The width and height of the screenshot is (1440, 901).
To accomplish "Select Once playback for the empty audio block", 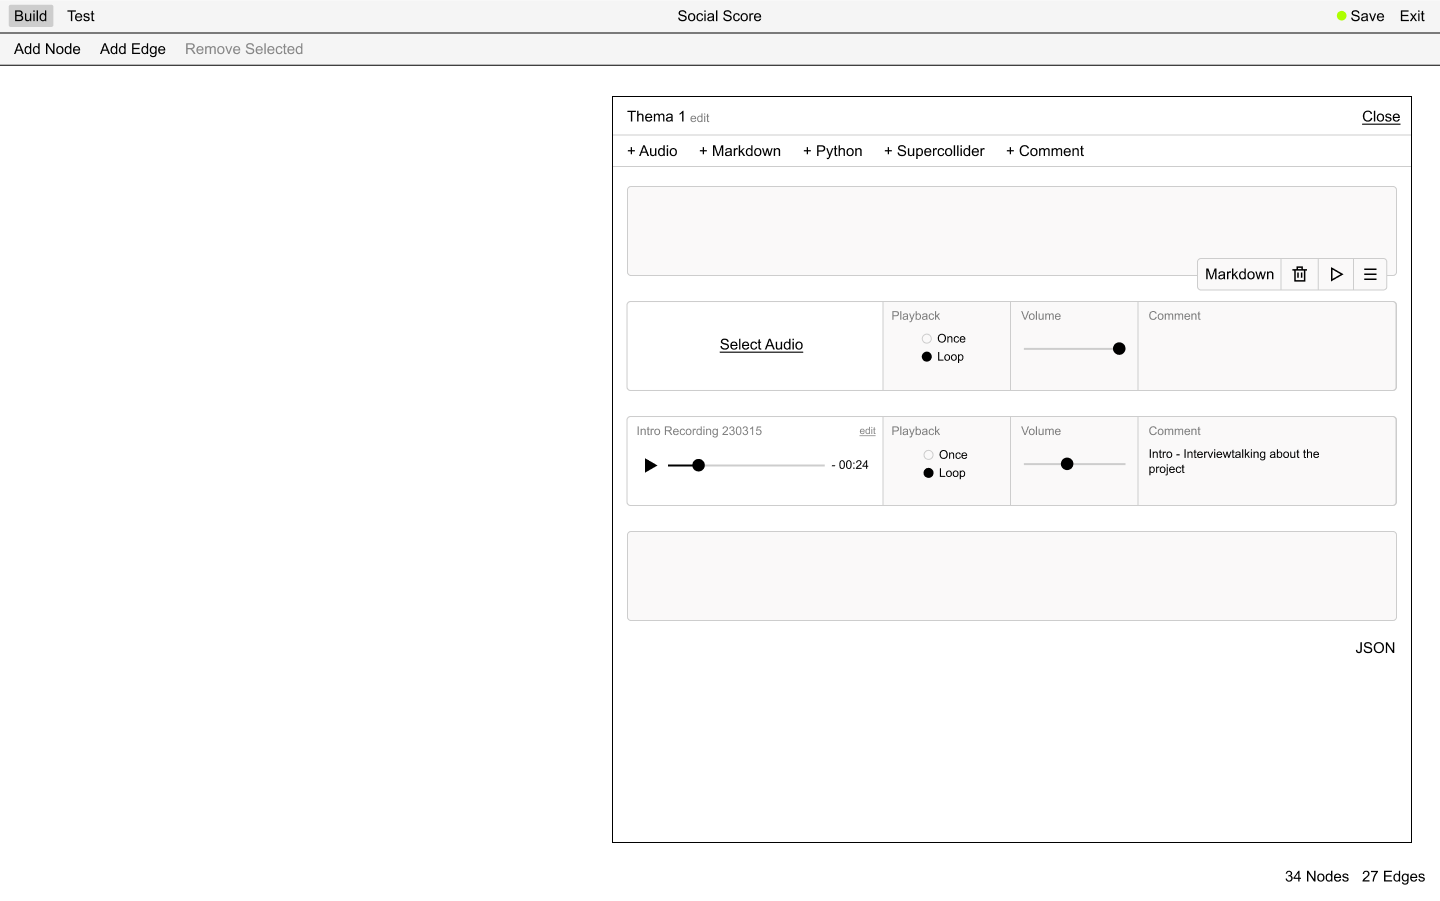I will coord(926,338).
